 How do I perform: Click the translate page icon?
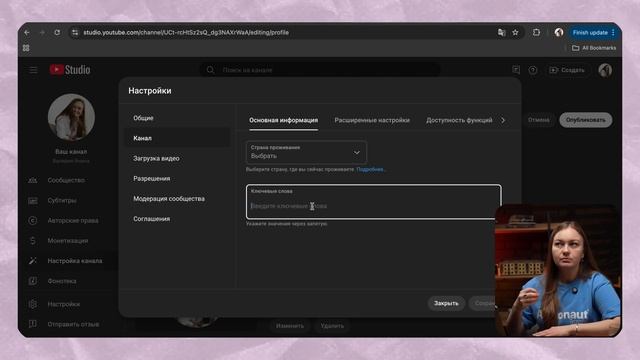pos(501,32)
